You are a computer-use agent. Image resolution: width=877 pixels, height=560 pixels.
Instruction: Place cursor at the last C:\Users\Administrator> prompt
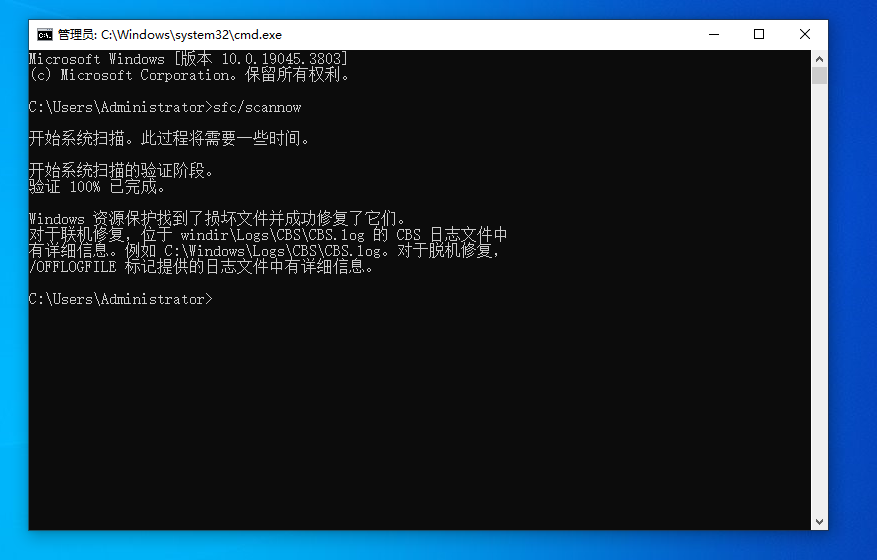[121, 299]
